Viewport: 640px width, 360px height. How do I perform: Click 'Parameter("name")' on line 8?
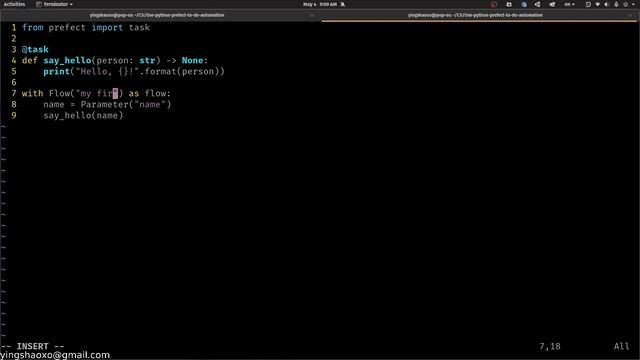coord(126,104)
